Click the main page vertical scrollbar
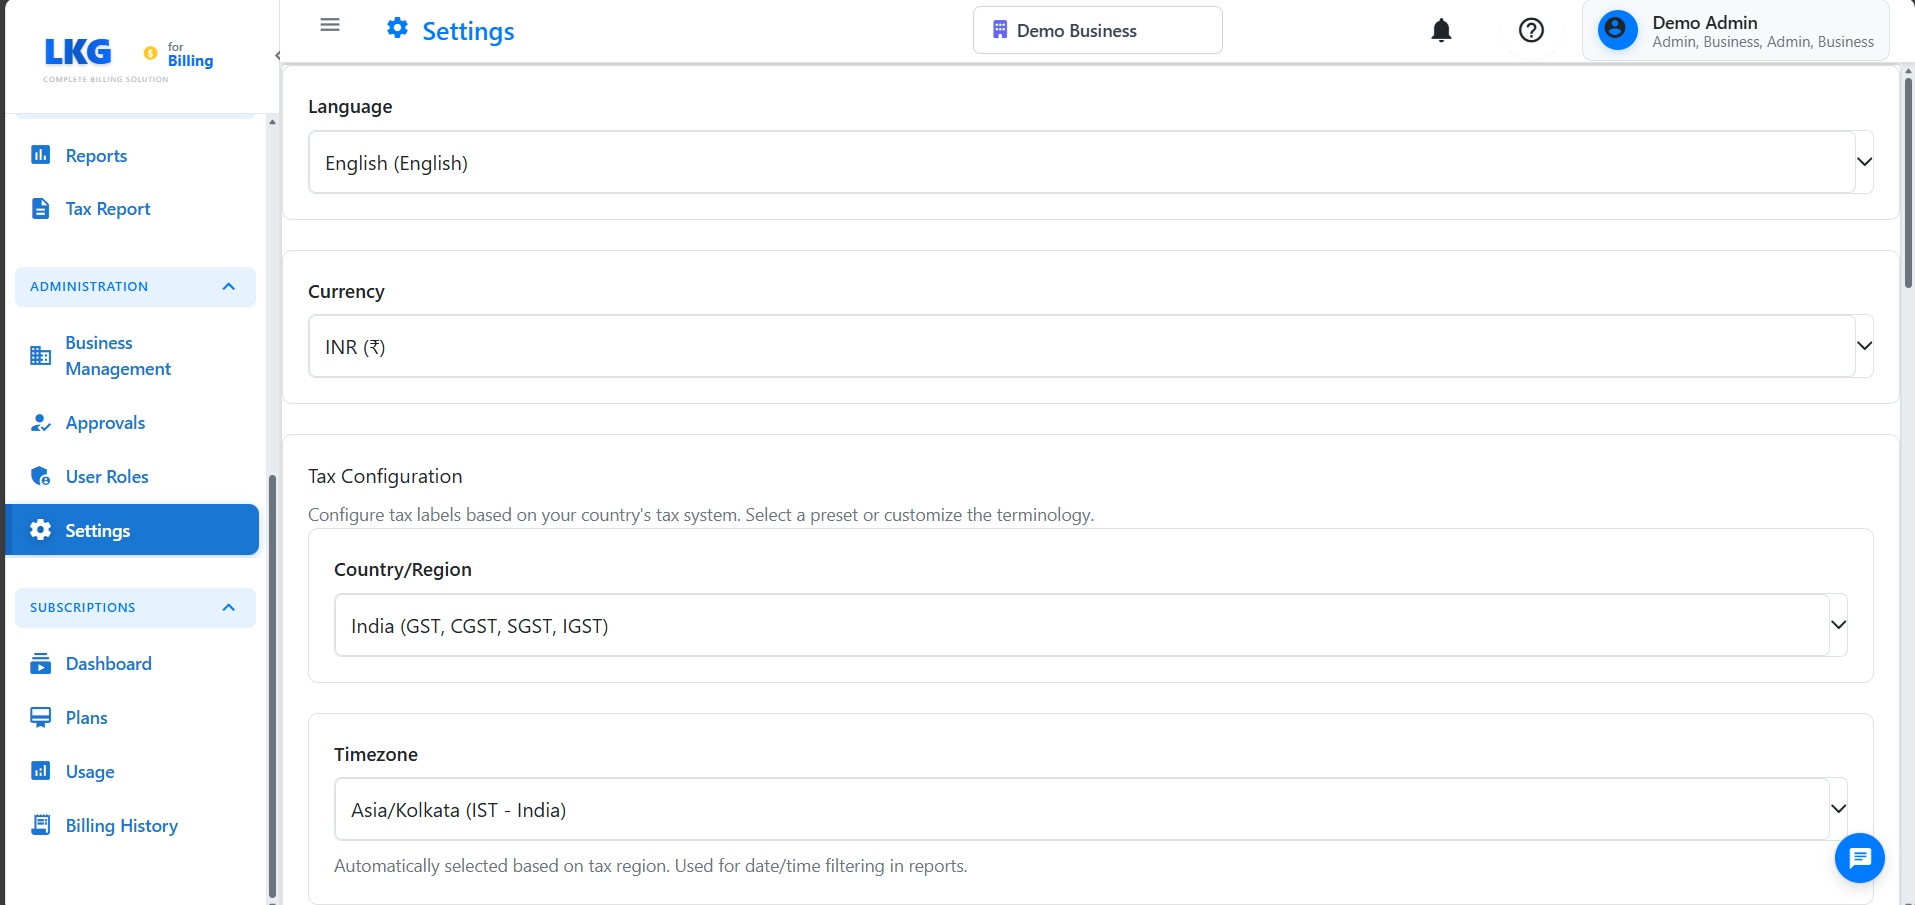 coord(1908,180)
